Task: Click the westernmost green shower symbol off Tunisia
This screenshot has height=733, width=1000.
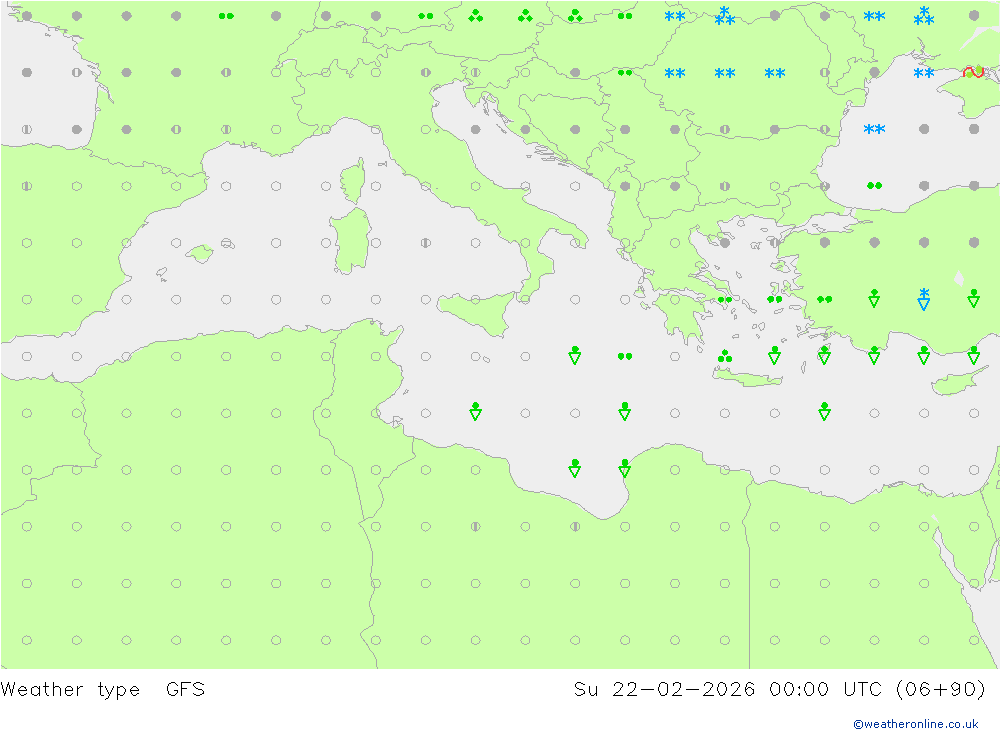Action: [x=475, y=411]
